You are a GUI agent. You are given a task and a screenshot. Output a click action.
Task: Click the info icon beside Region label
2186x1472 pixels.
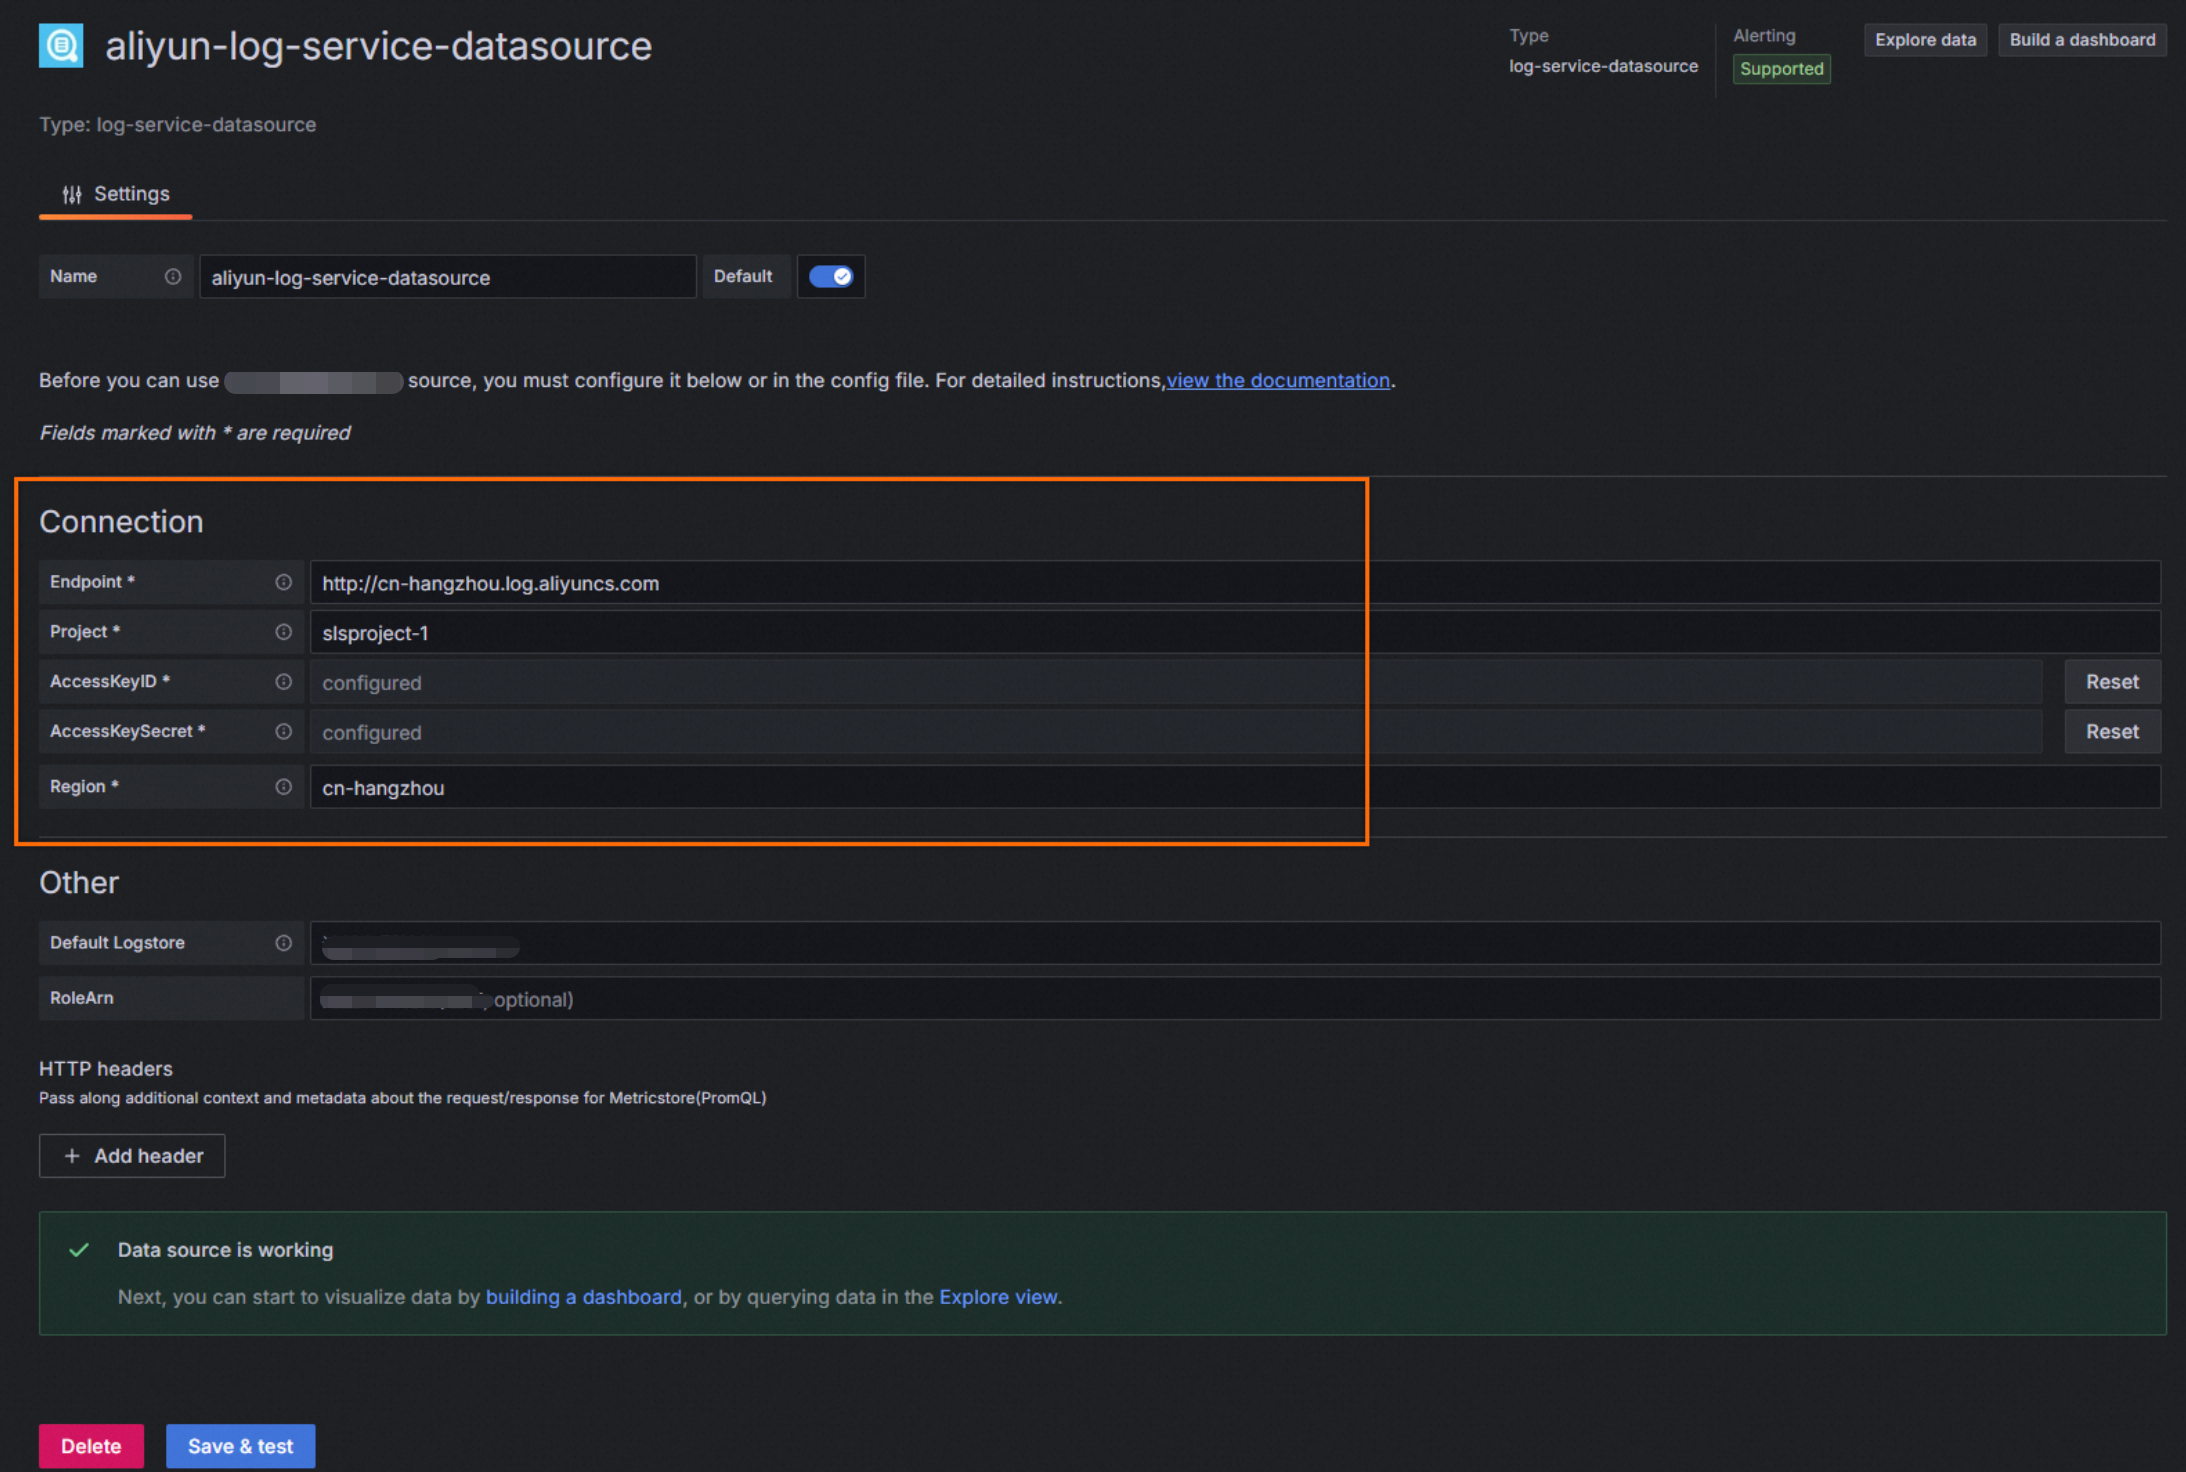[x=284, y=787]
